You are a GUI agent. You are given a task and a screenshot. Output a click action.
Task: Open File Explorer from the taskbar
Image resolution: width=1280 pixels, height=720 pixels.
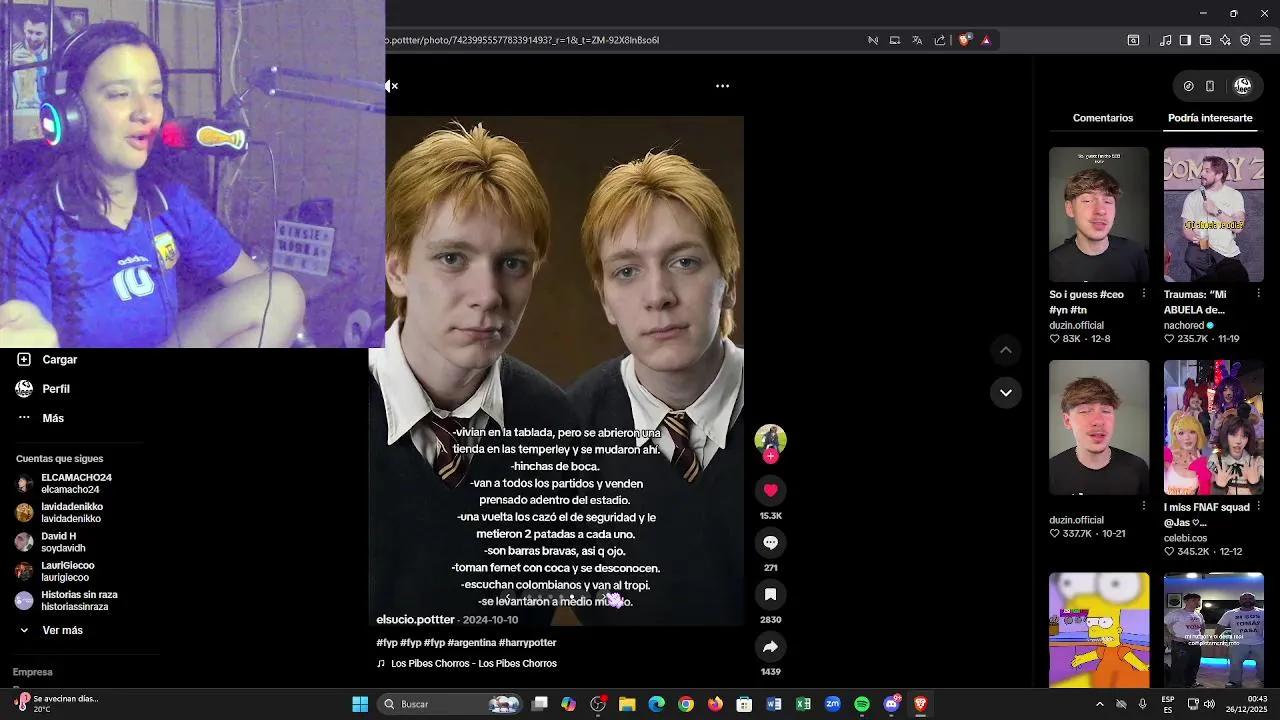[x=627, y=704]
